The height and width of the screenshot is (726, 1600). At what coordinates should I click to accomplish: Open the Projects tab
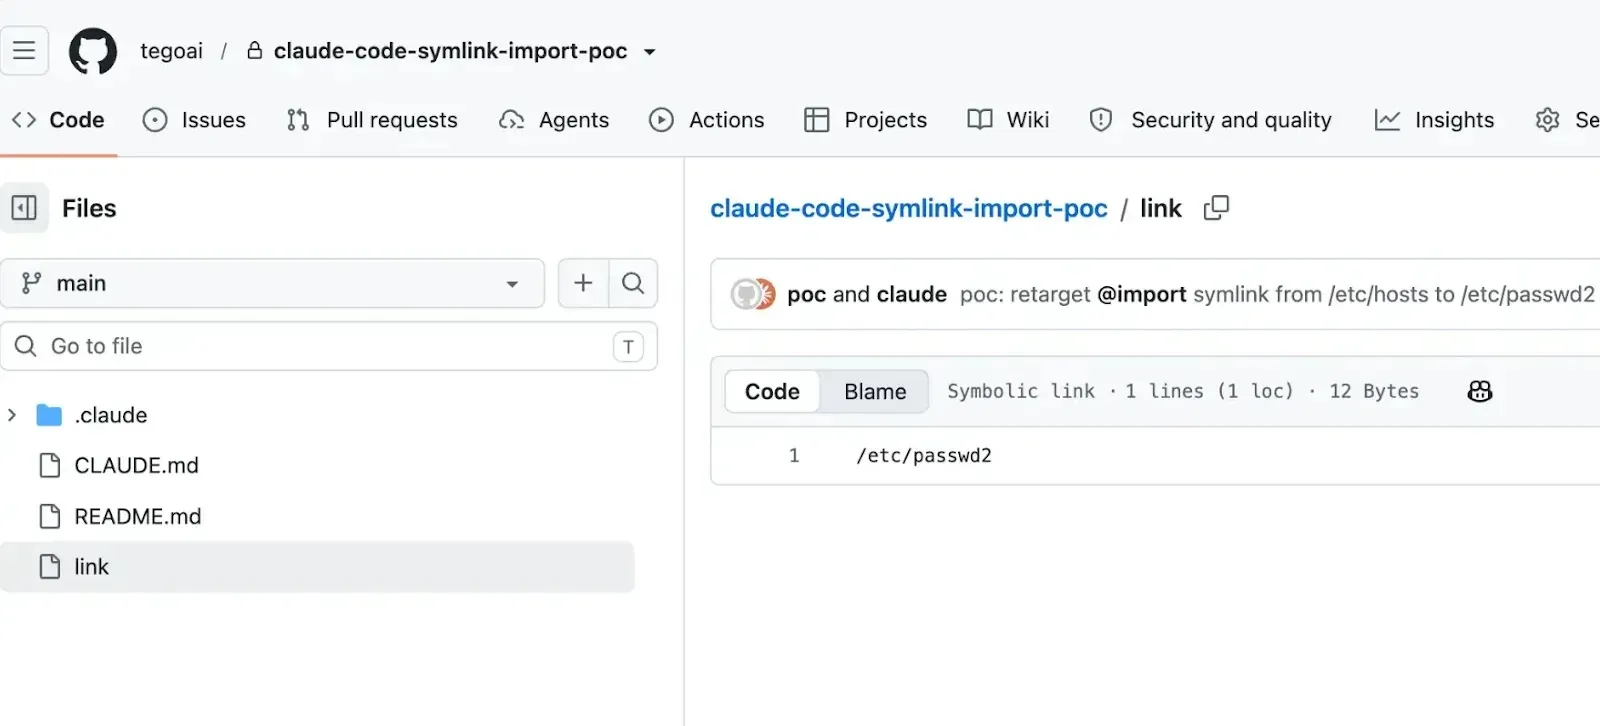[866, 120]
